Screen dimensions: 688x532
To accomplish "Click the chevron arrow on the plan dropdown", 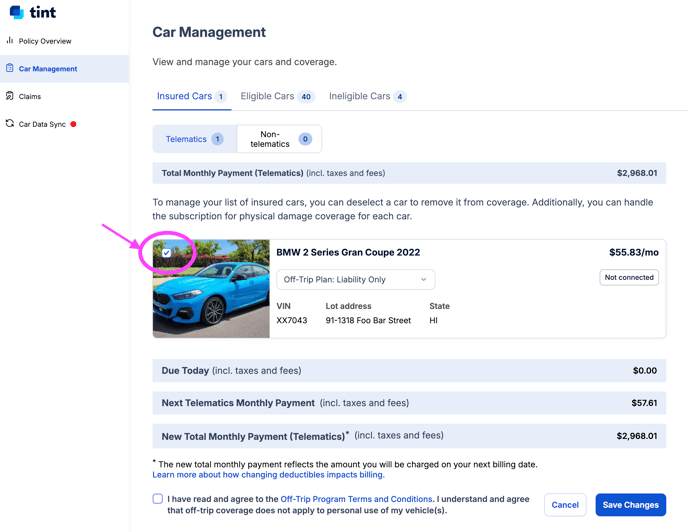I will tap(423, 280).
